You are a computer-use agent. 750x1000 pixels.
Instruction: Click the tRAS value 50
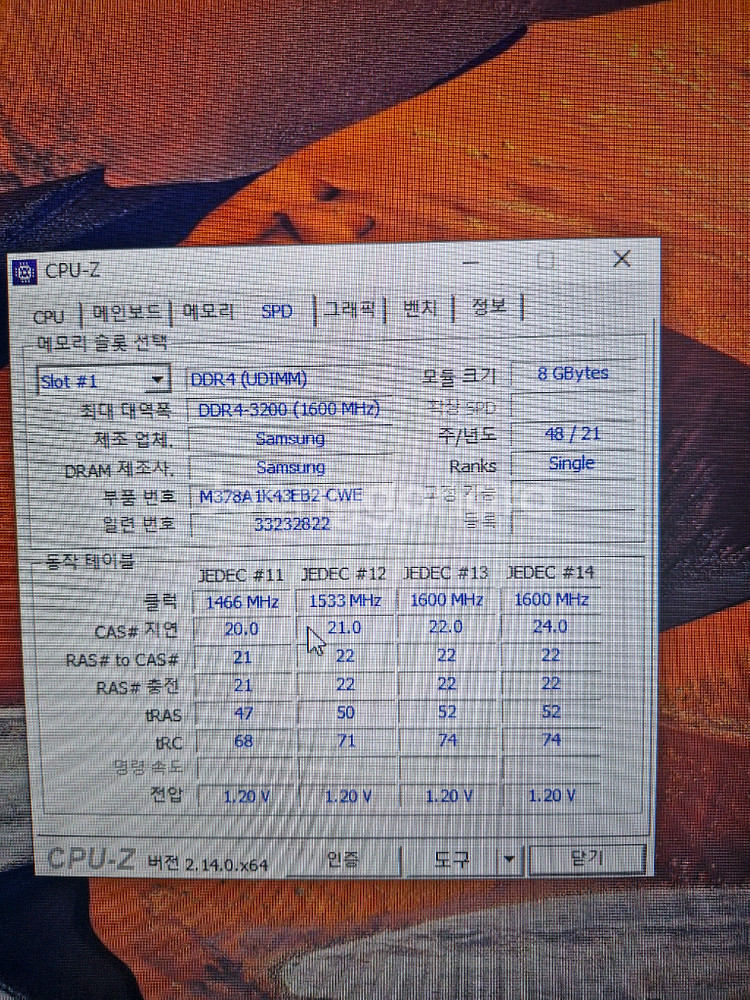(x=346, y=712)
